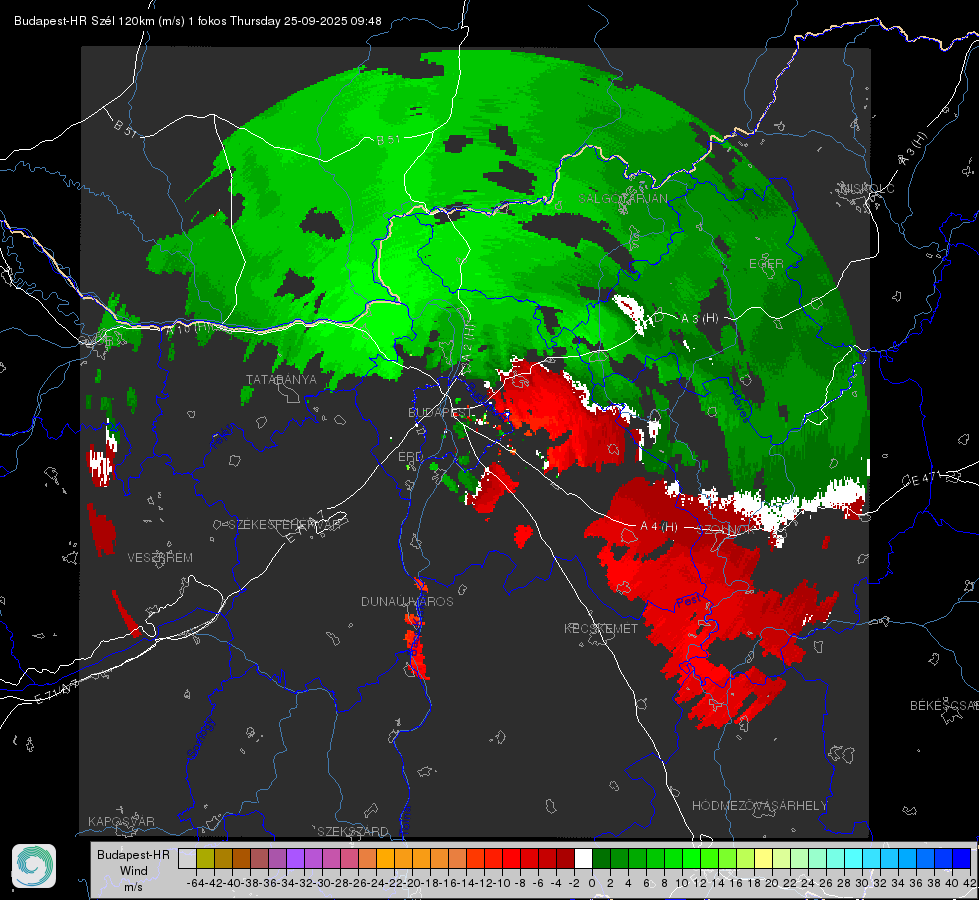Screen dimensions: 979x900
Task: Click the DUNAUJVAROS city label
Action: (407, 601)
